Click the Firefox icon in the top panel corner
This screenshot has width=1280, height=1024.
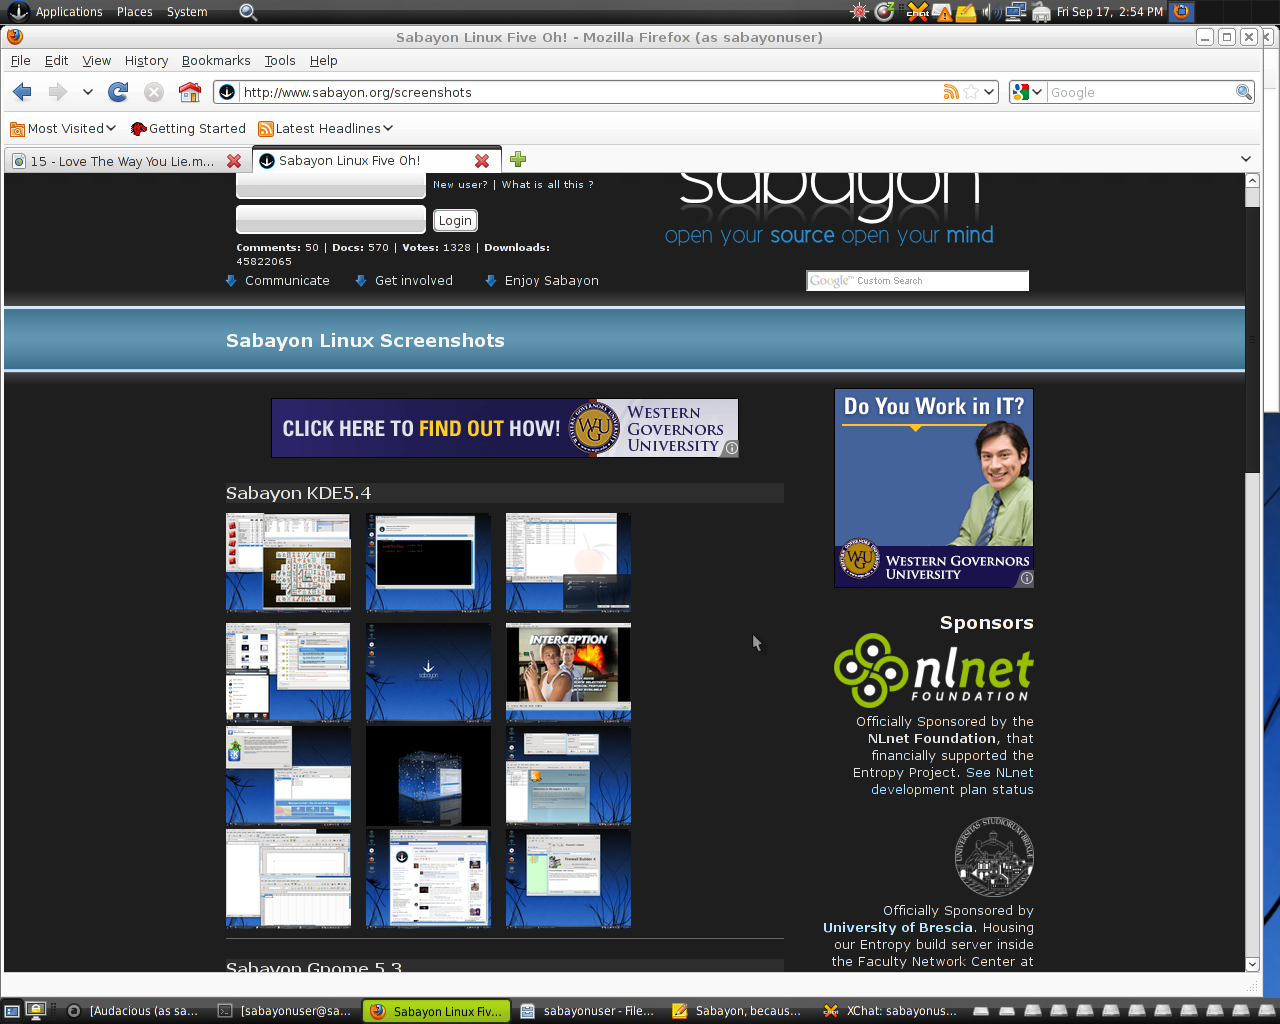(x=1182, y=12)
